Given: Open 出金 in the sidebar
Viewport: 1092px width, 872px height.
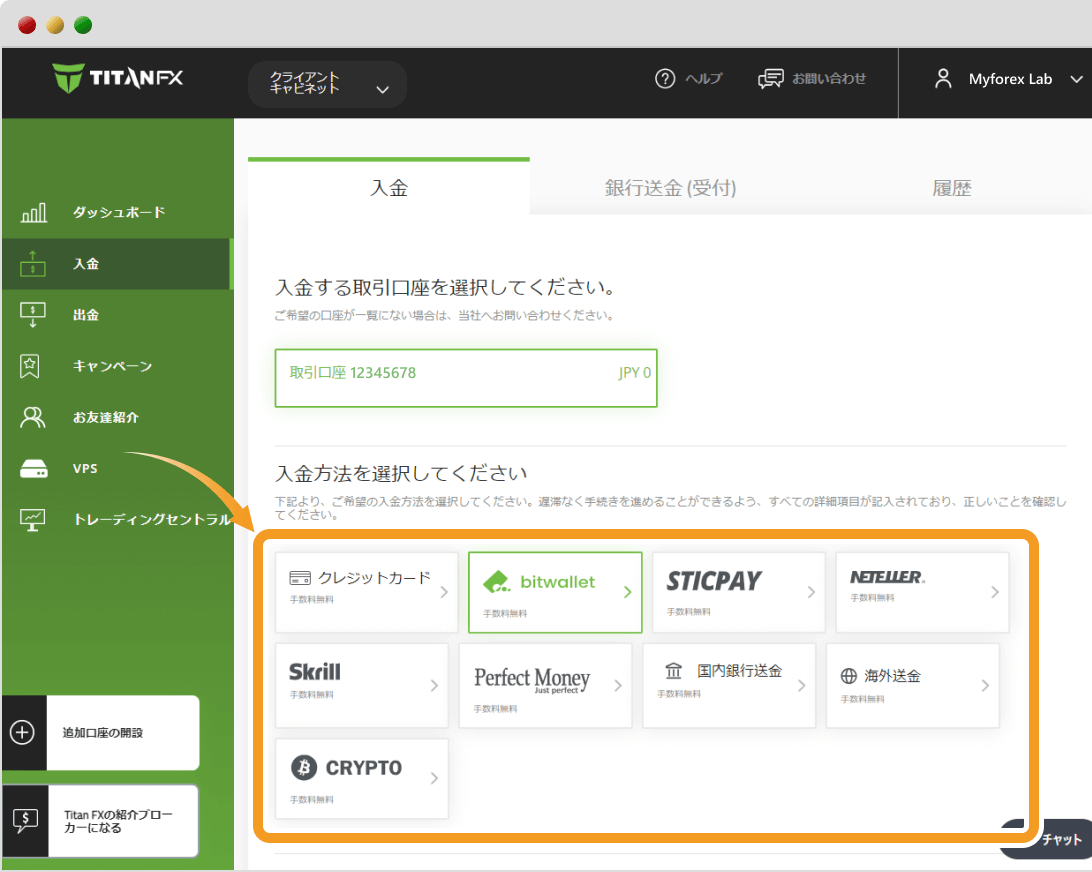Looking at the screenshot, I should 86,315.
